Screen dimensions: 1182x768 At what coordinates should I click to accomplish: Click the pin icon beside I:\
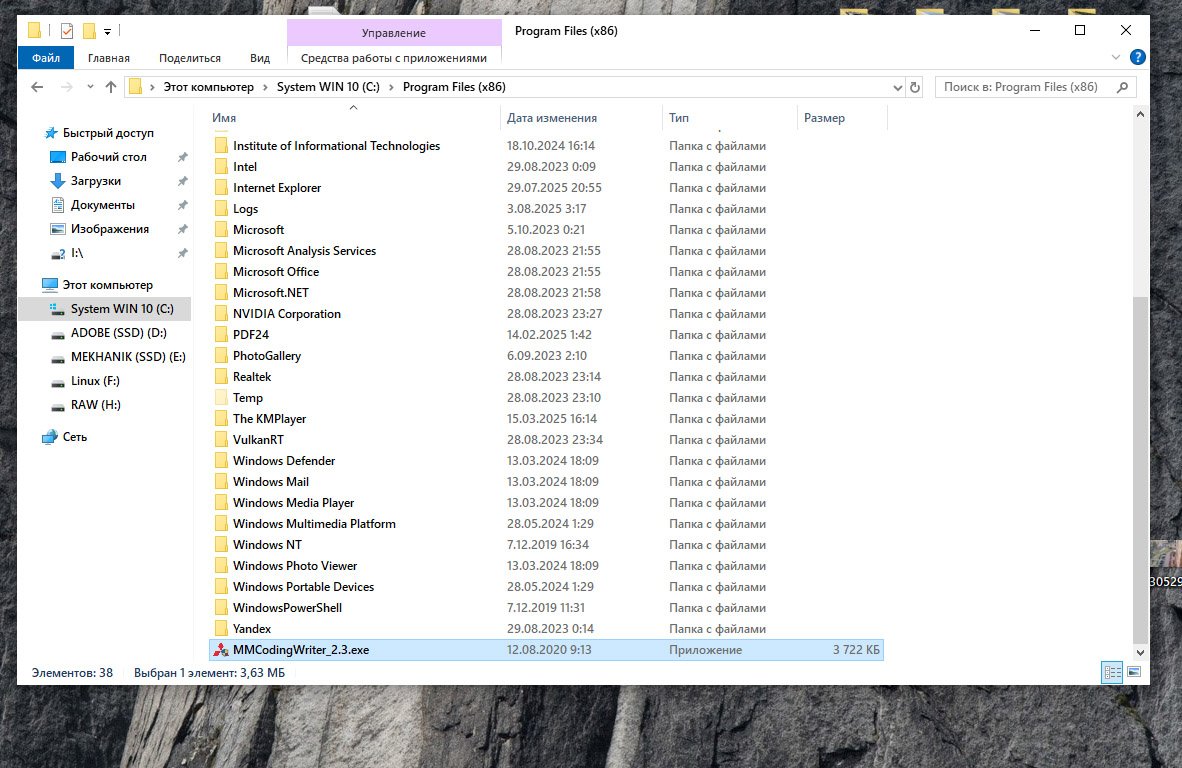pos(182,253)
